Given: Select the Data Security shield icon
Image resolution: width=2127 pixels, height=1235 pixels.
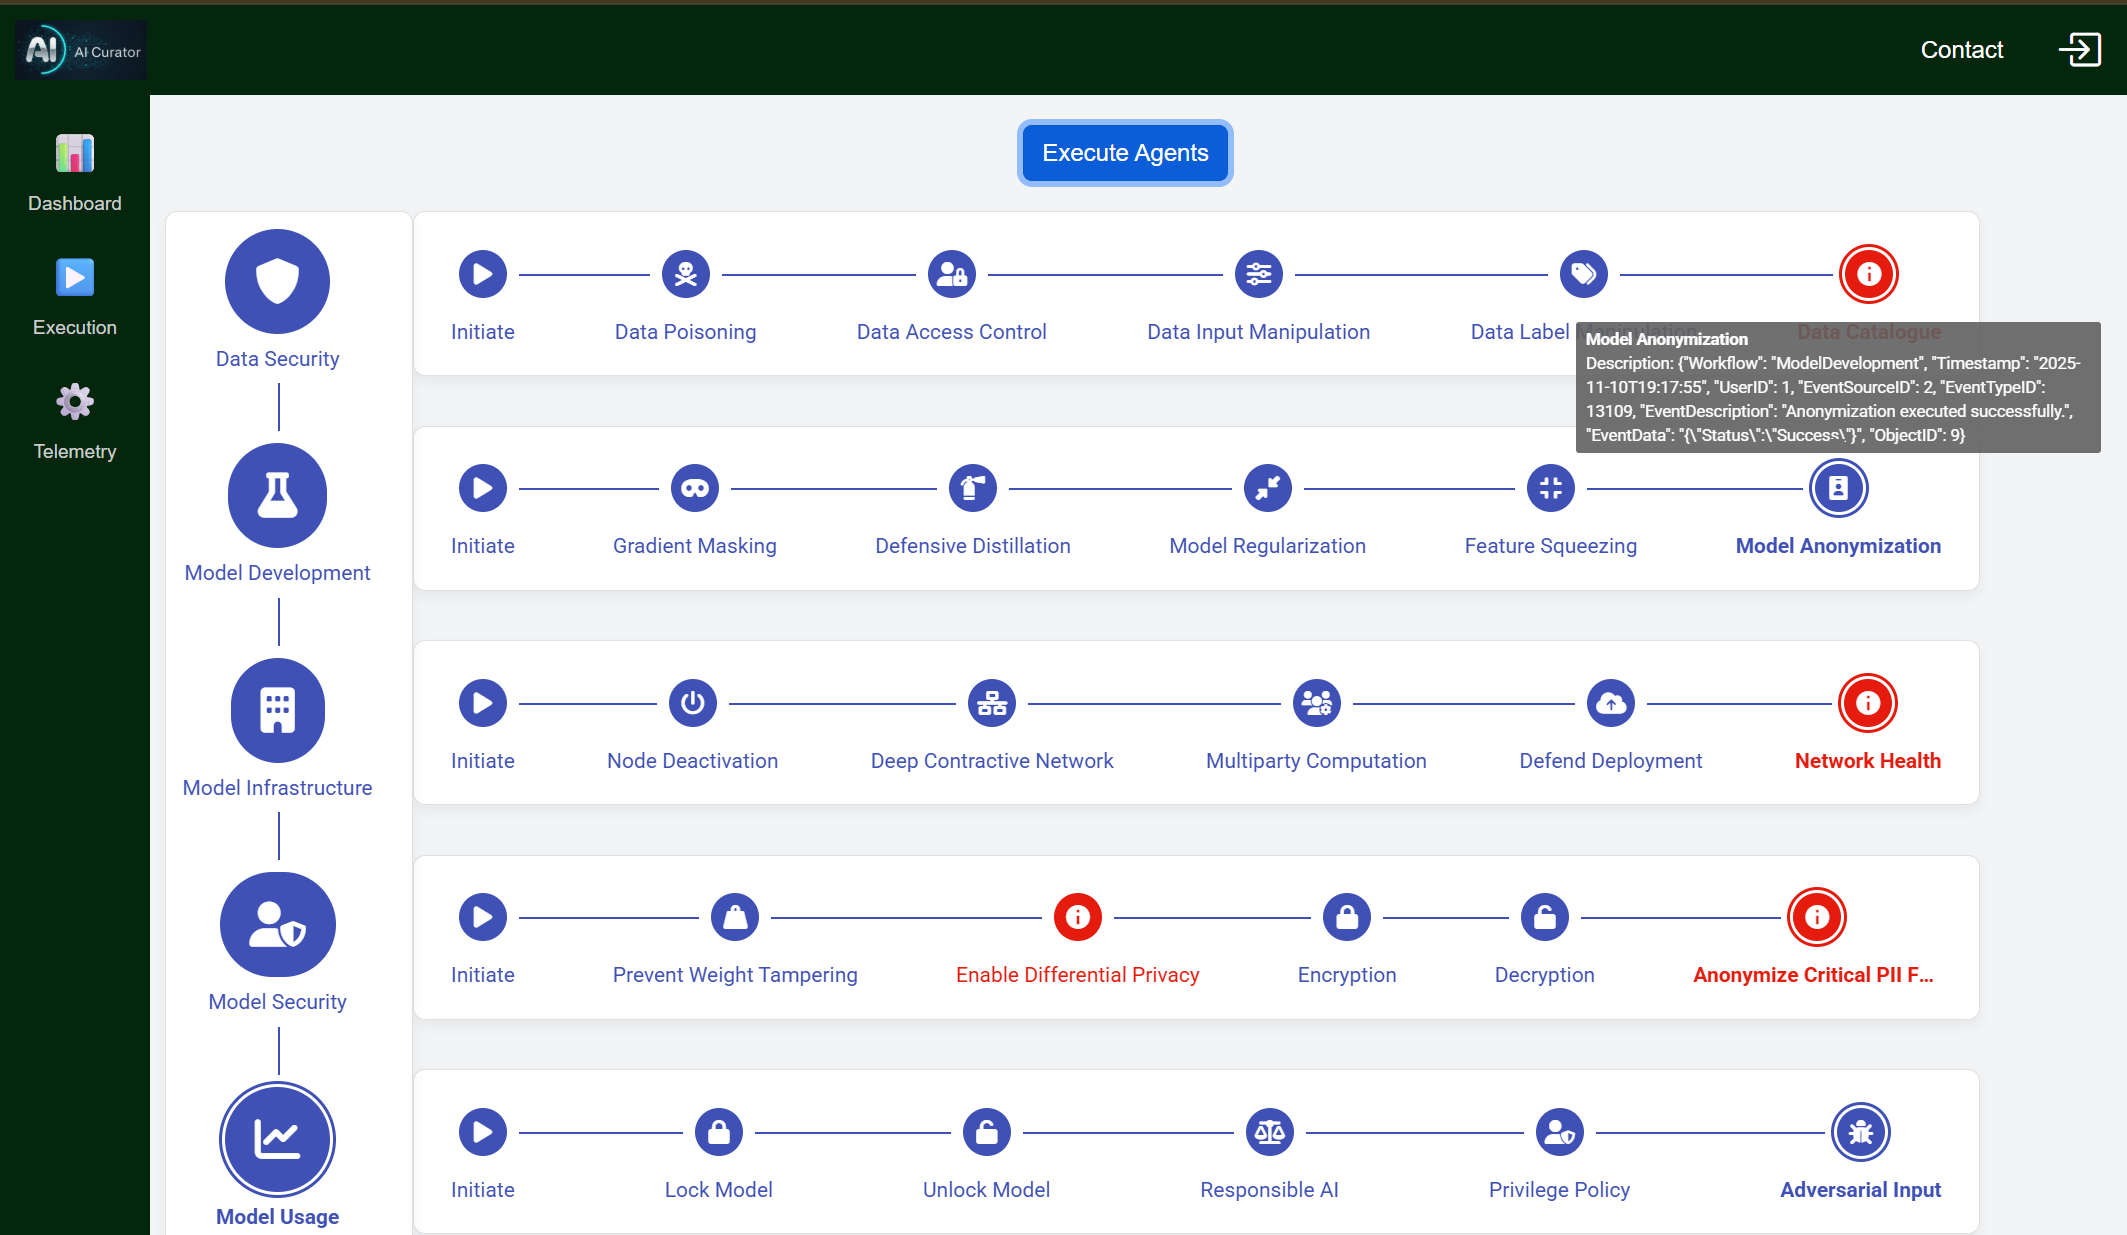Looking at the screenshot, I should (x=277, y=281).
